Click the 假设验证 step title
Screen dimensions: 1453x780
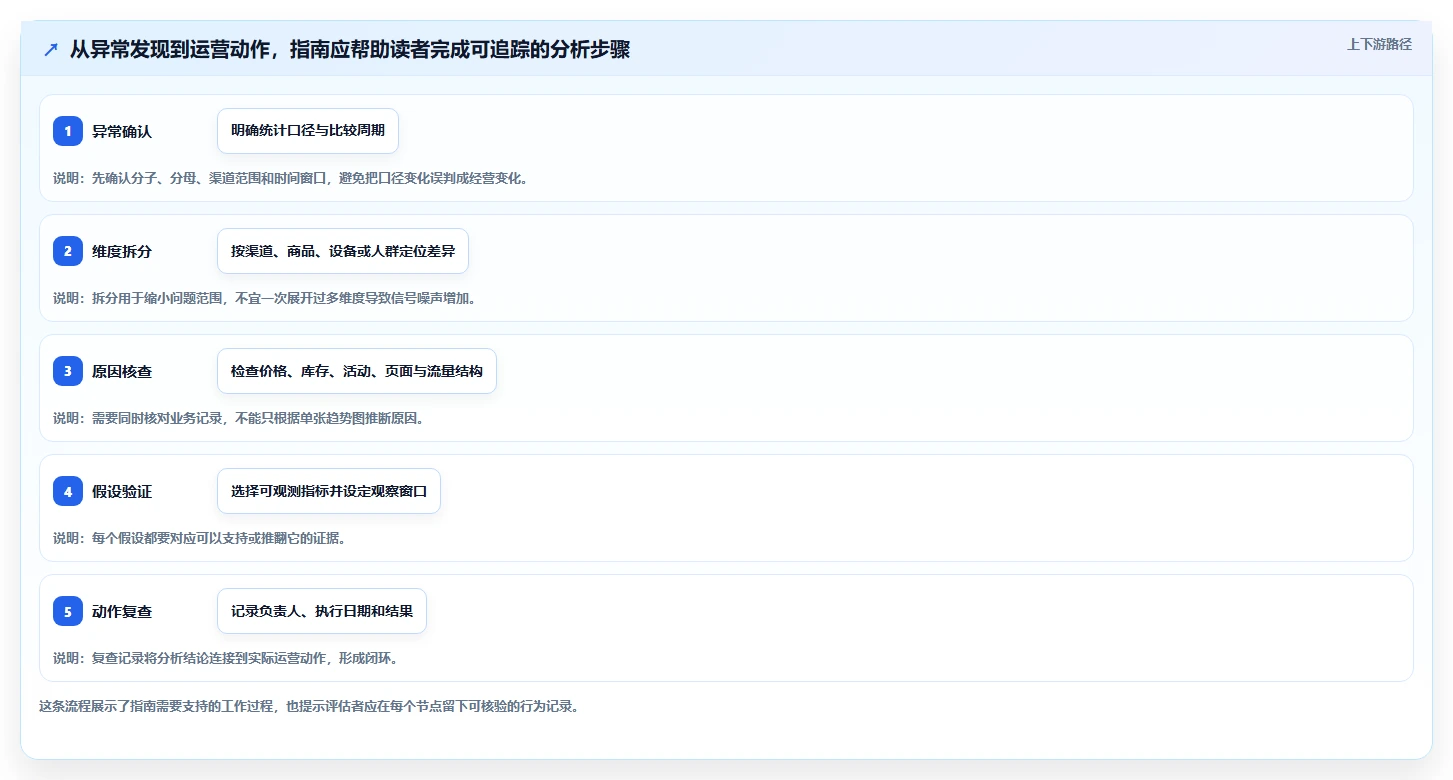pyautogui.click(x=122, y=491)
